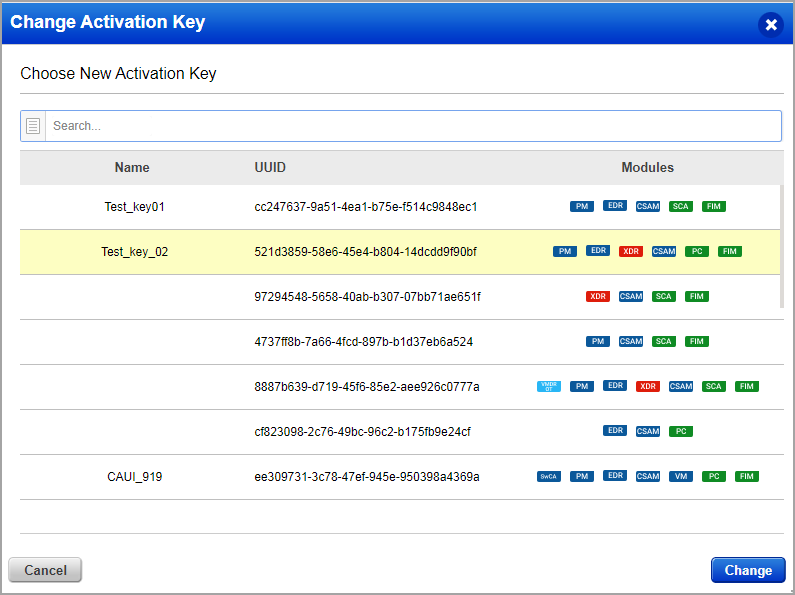The height and width of the screenshot is (595, 795).
Task: Click the EDR badge in Test_key_02 row
Action: coord(598,250)
